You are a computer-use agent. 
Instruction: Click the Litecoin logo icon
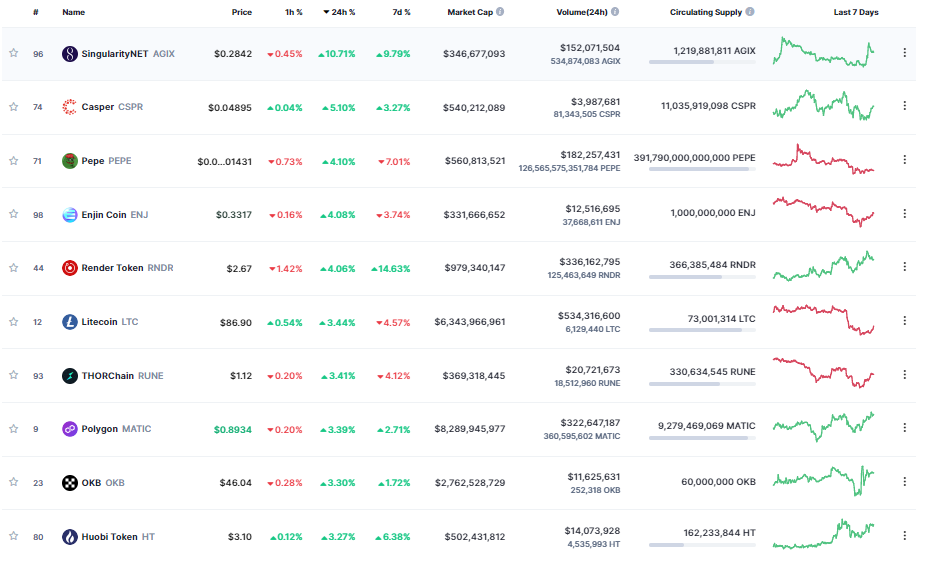pos(70,322)
